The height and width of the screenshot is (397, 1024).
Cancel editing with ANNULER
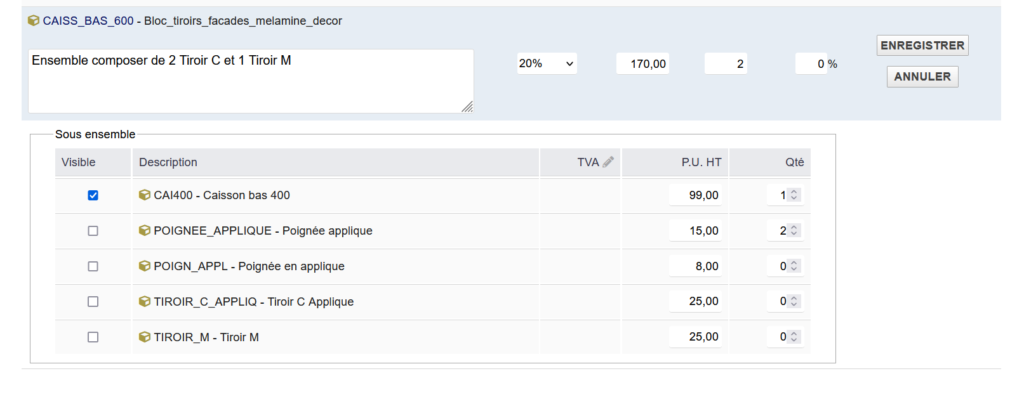922,77
